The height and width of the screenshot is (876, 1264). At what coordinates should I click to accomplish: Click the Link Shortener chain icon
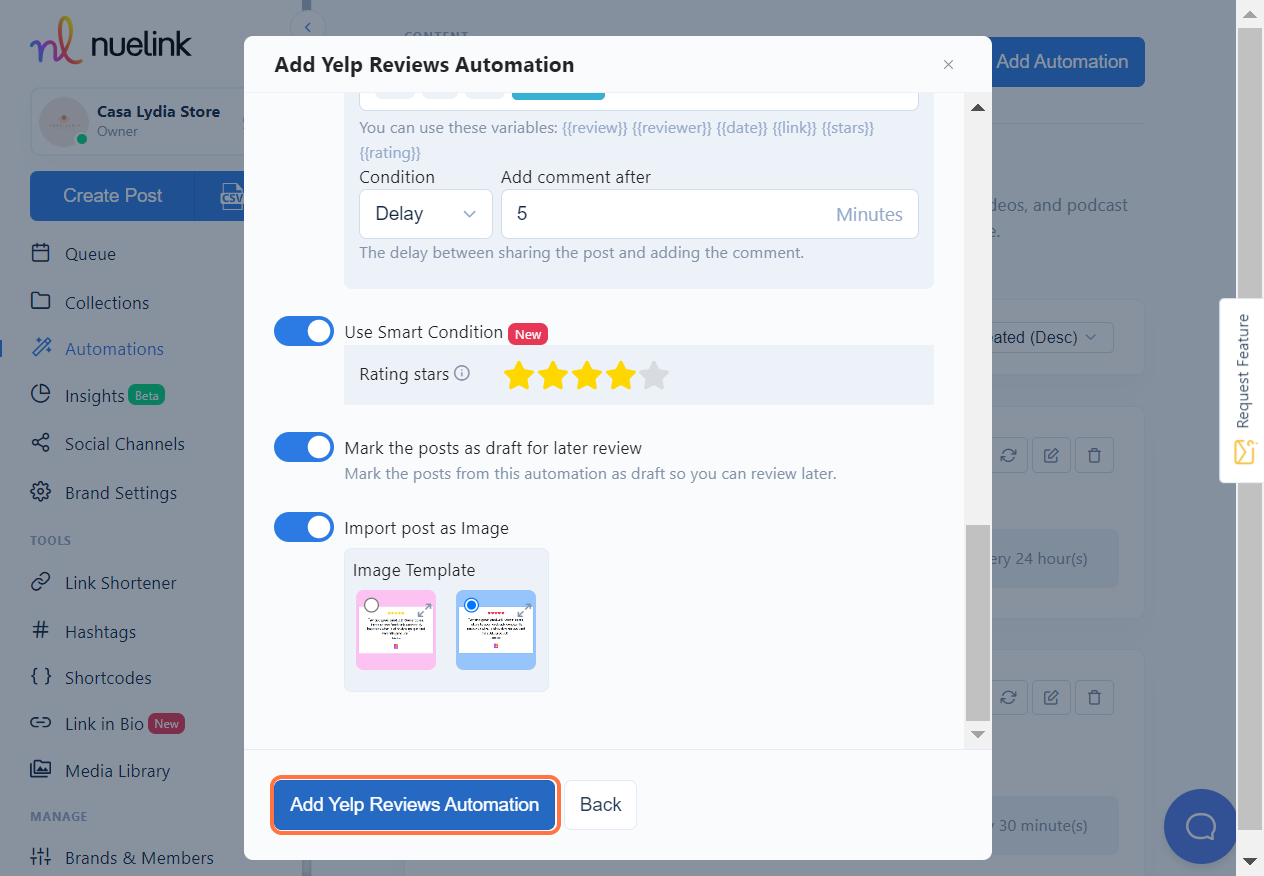click(40, 582)
